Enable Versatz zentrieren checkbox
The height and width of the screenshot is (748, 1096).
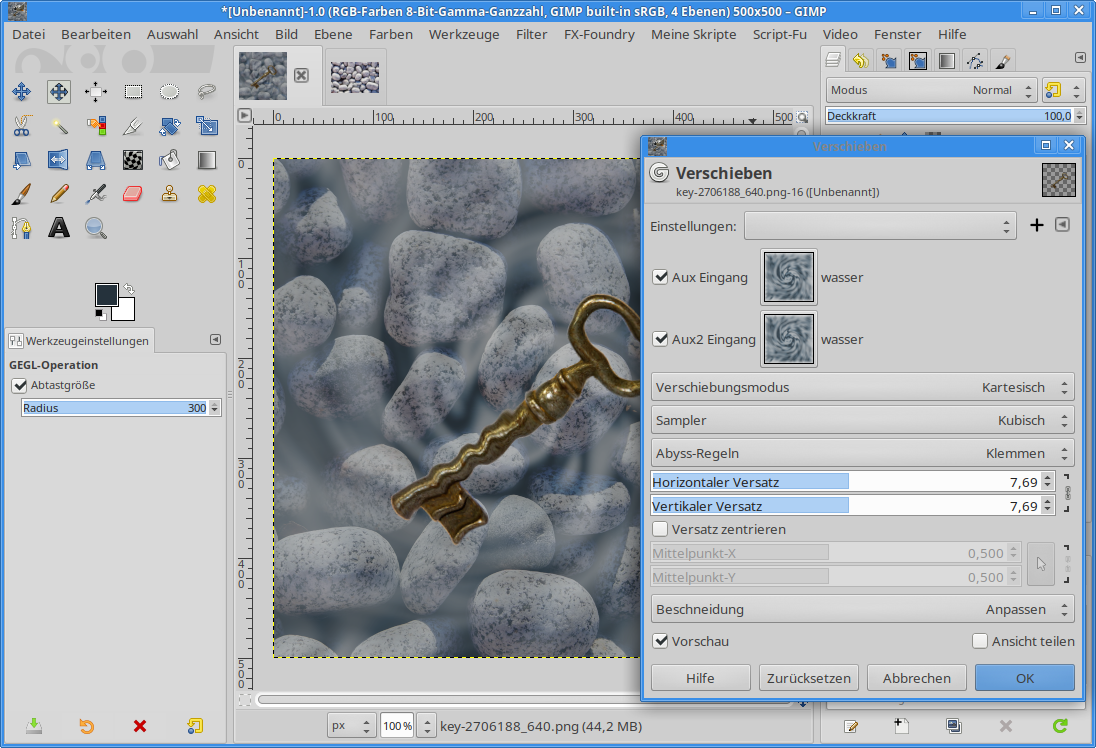coord(660,529)
